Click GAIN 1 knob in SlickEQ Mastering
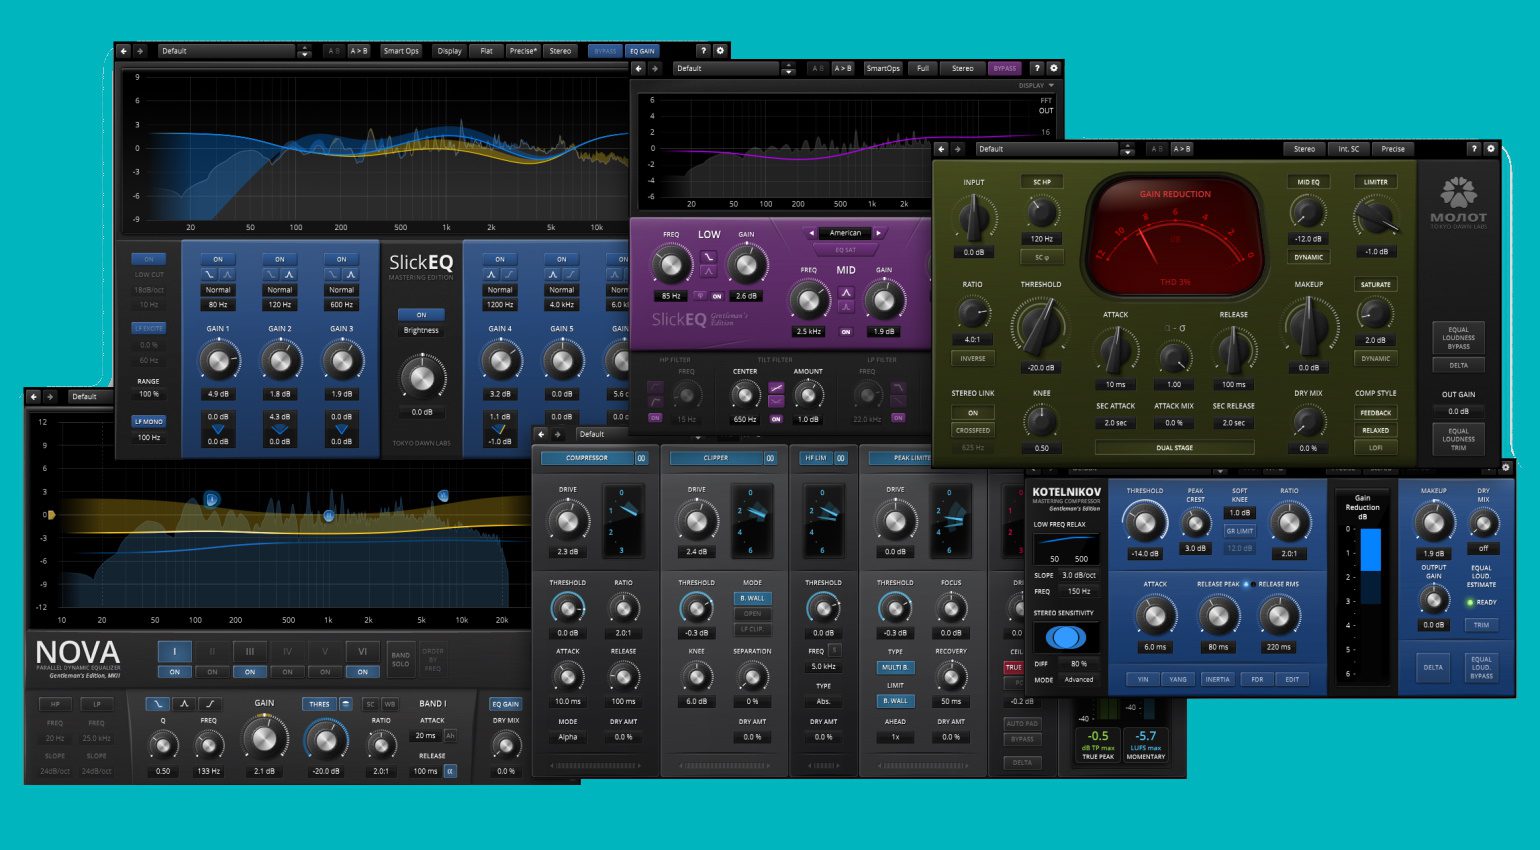This screenshot has width=1540, height=850. (218, 360)
